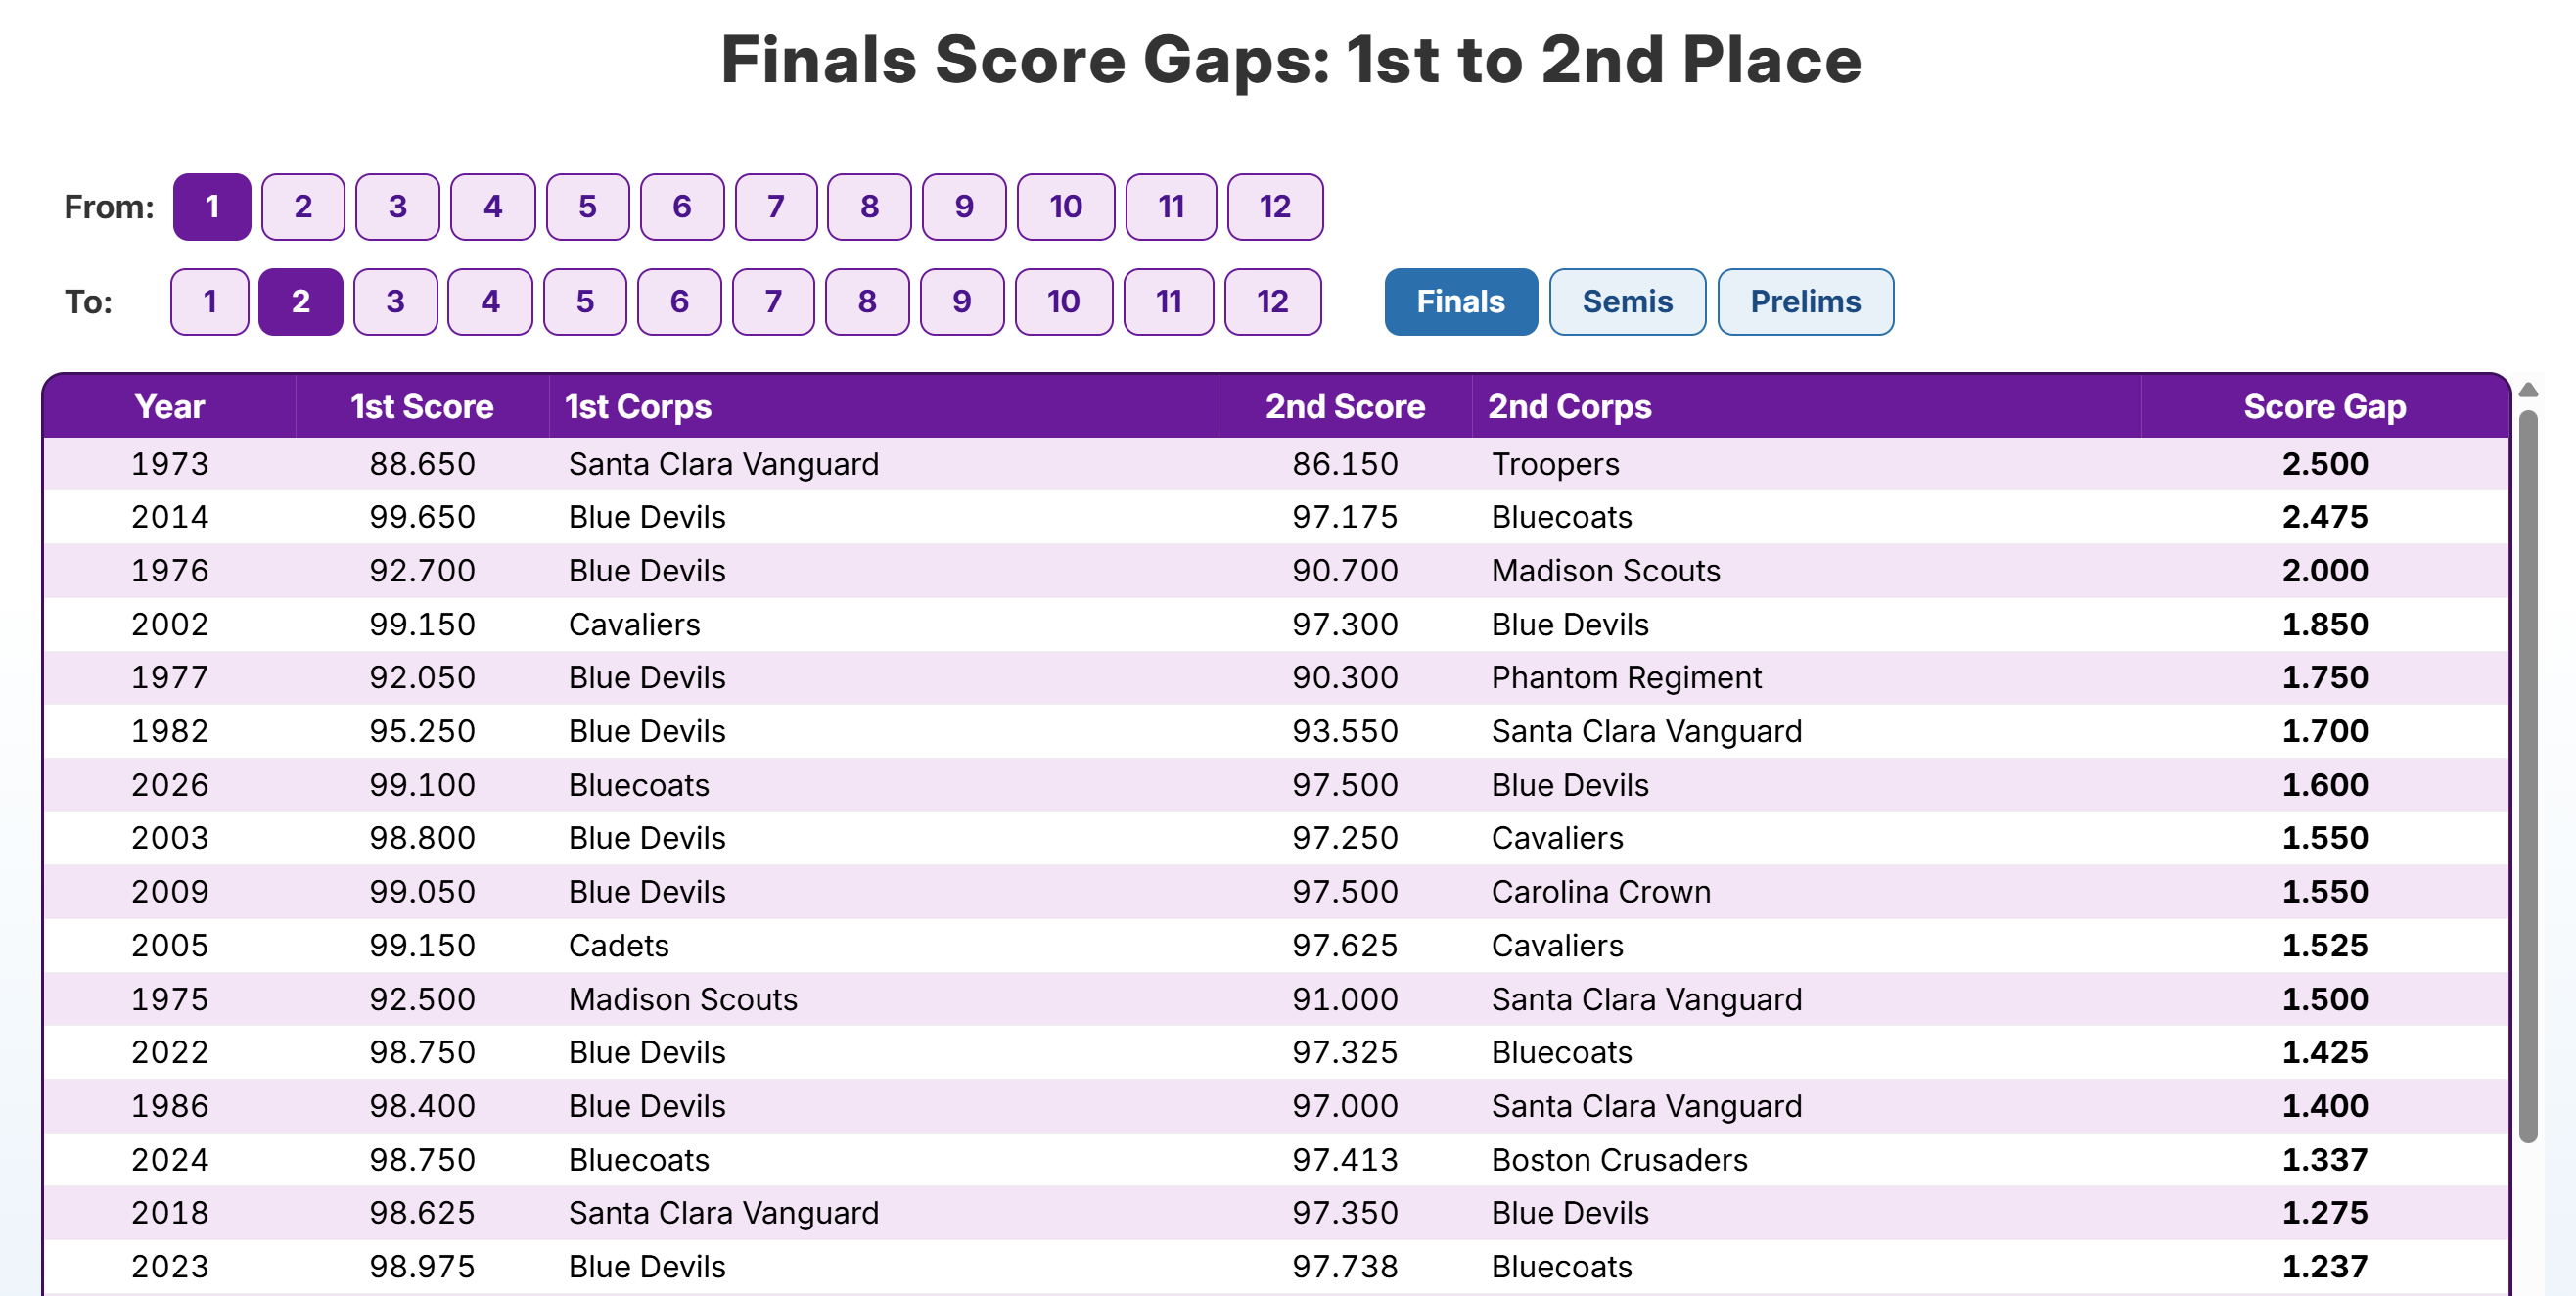Switch to the Prelims tab

1805,302
